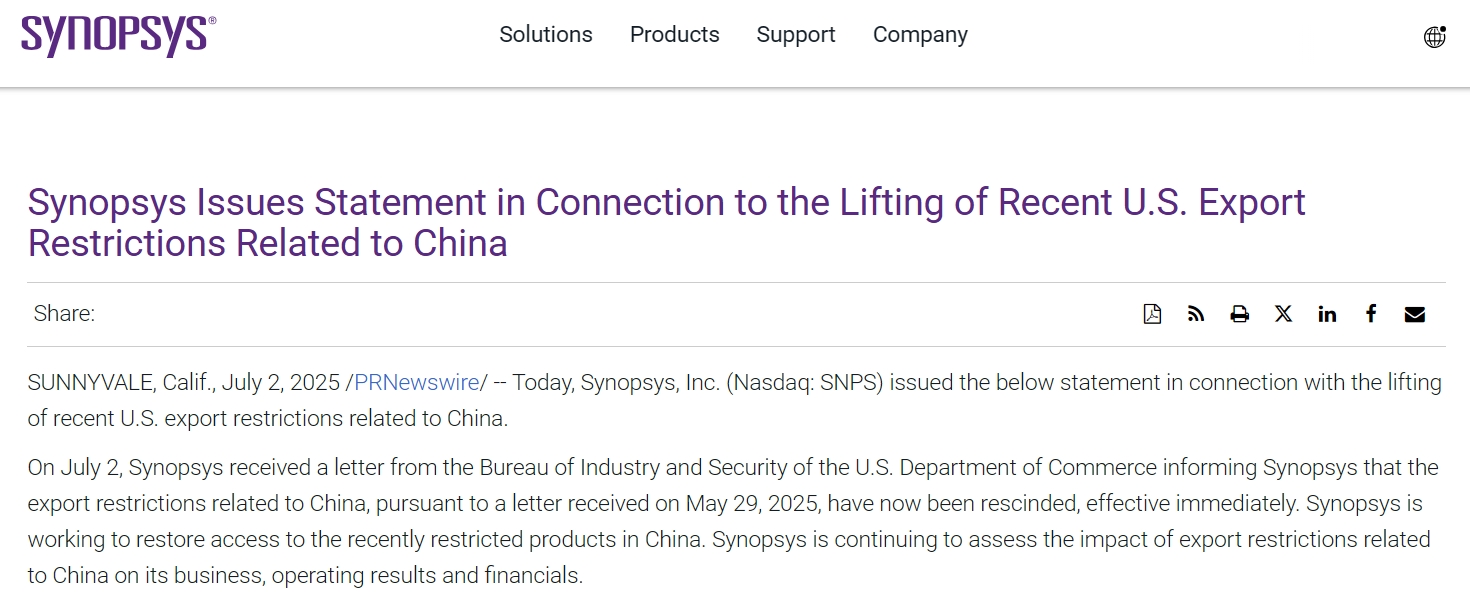Follow the PRNewswire link
The height and width of the screenshot is (600, 1470).
pos(417,383)
